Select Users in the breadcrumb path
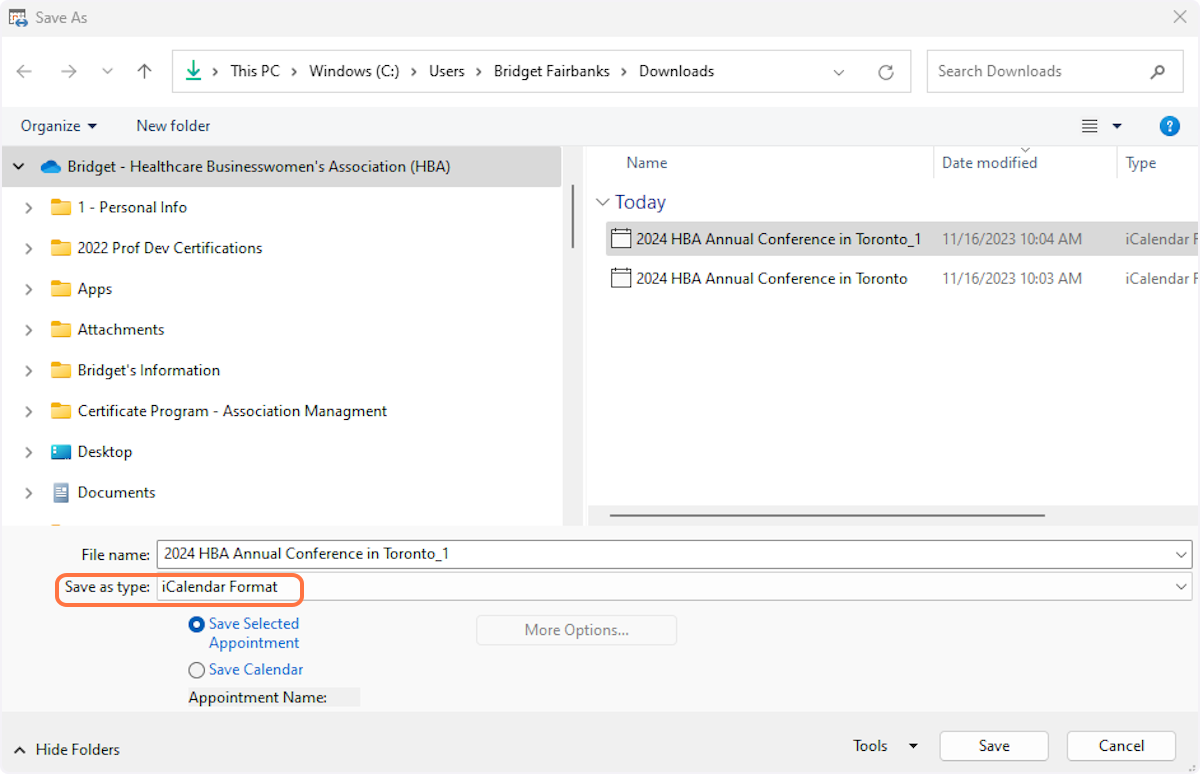Screen dimensions: 1200x774 [447, 71]
